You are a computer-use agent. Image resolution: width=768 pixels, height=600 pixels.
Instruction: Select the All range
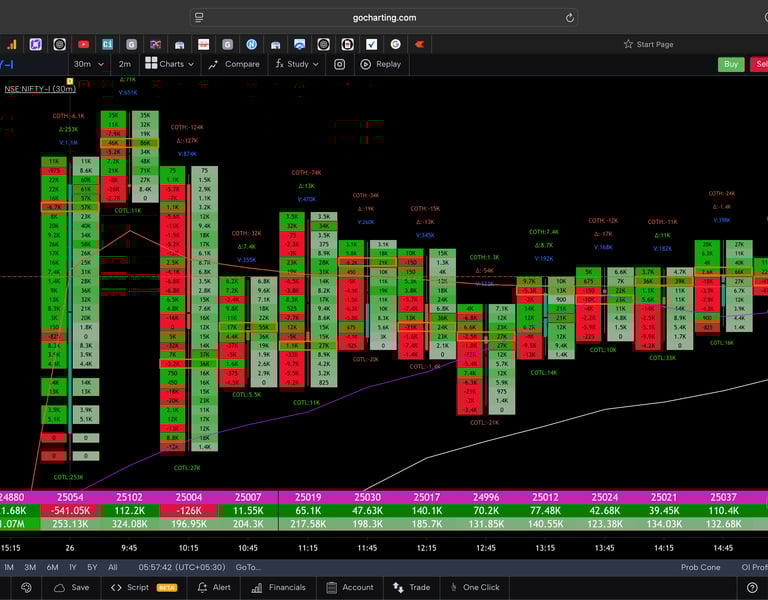click(x=113, y=567)
